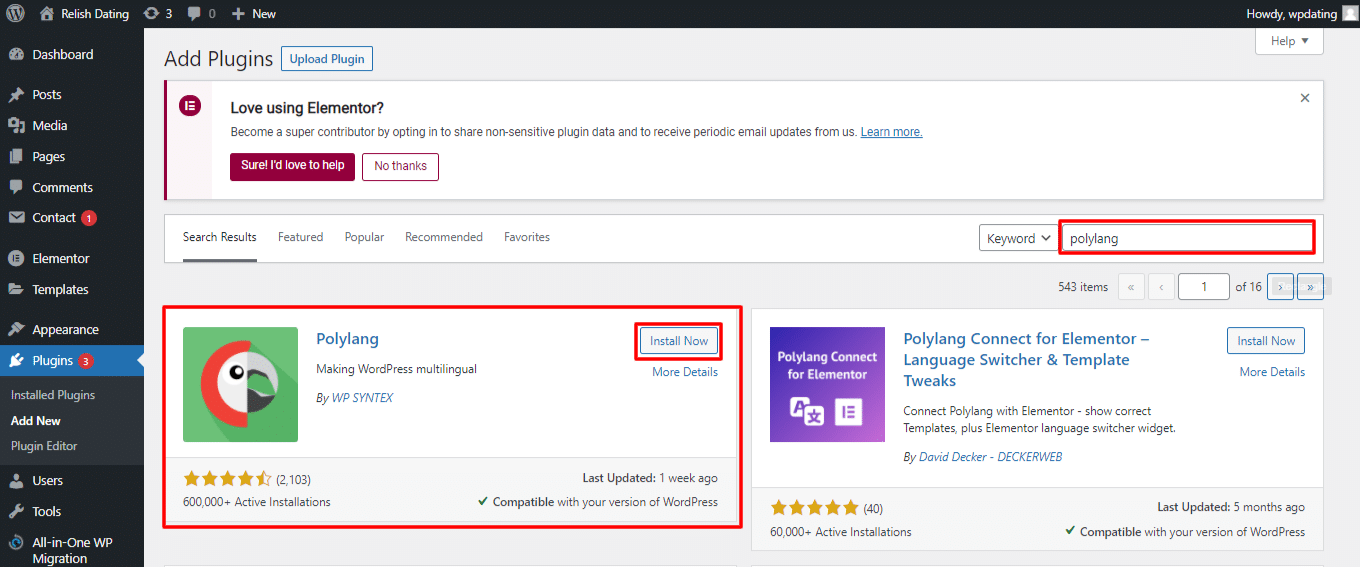The width and height of the screenshot is (1360, 567).
Task: Click the Users icon in sidebar
Action: (x=16, y=481)
